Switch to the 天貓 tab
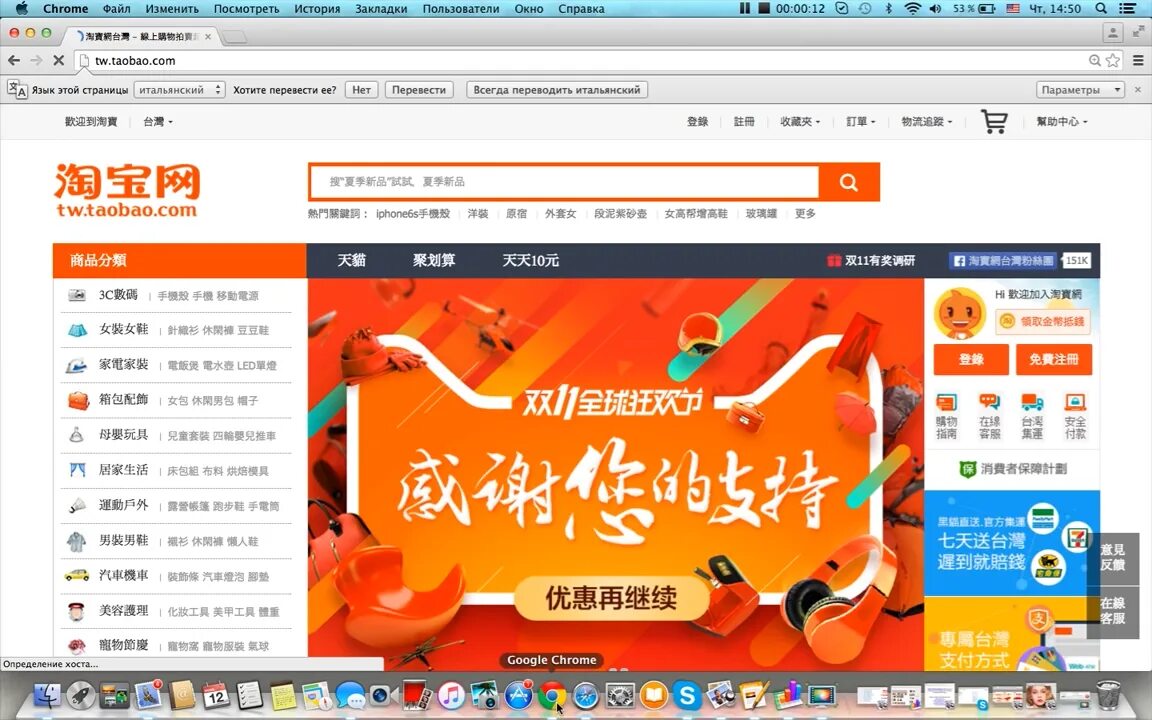 tap(351, 260)
